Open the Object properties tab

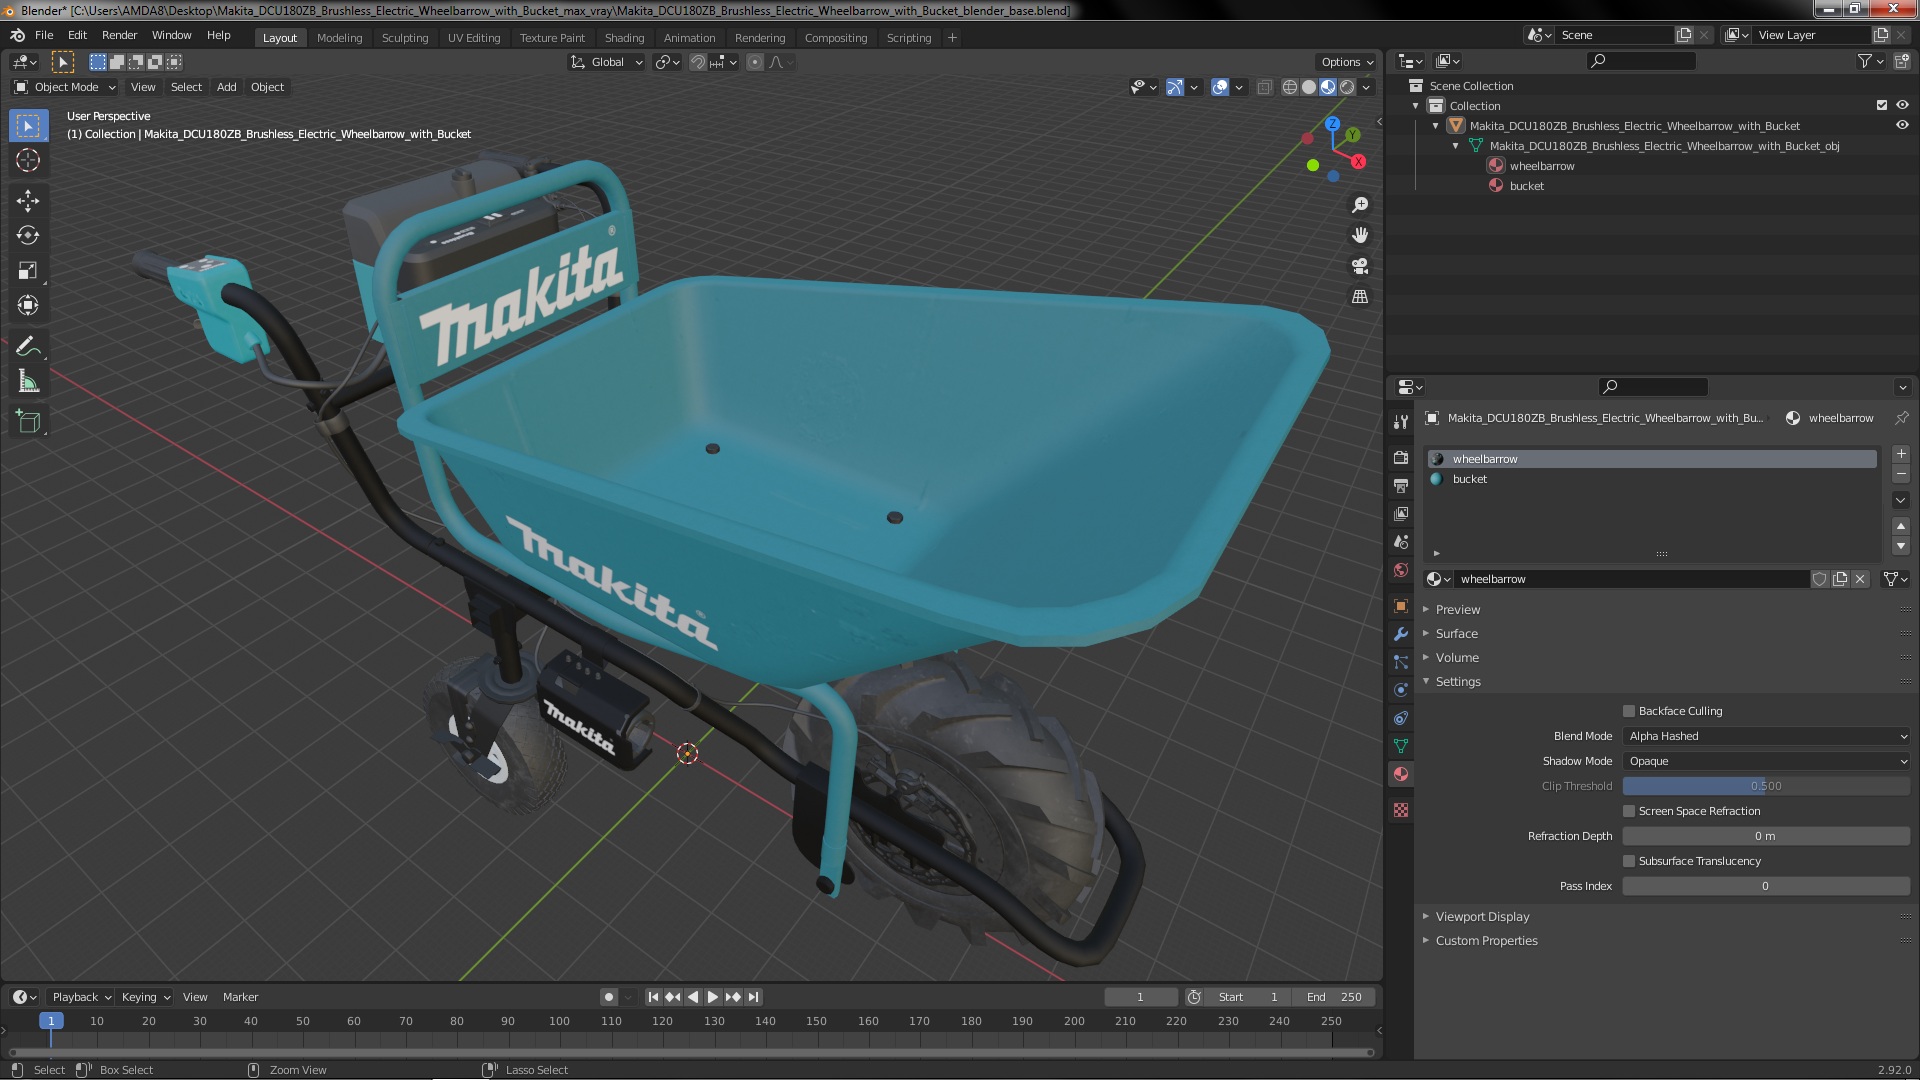(x=1401, y=606)
